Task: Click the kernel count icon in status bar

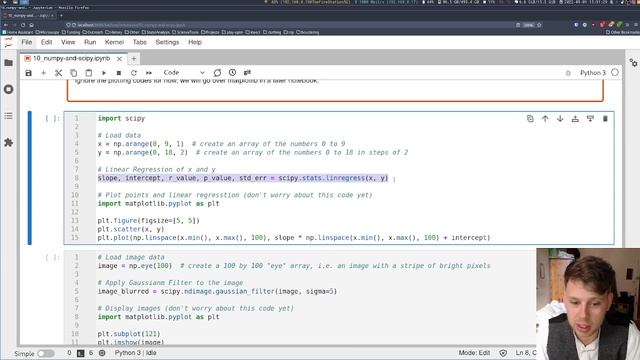Action: (102, 353)
